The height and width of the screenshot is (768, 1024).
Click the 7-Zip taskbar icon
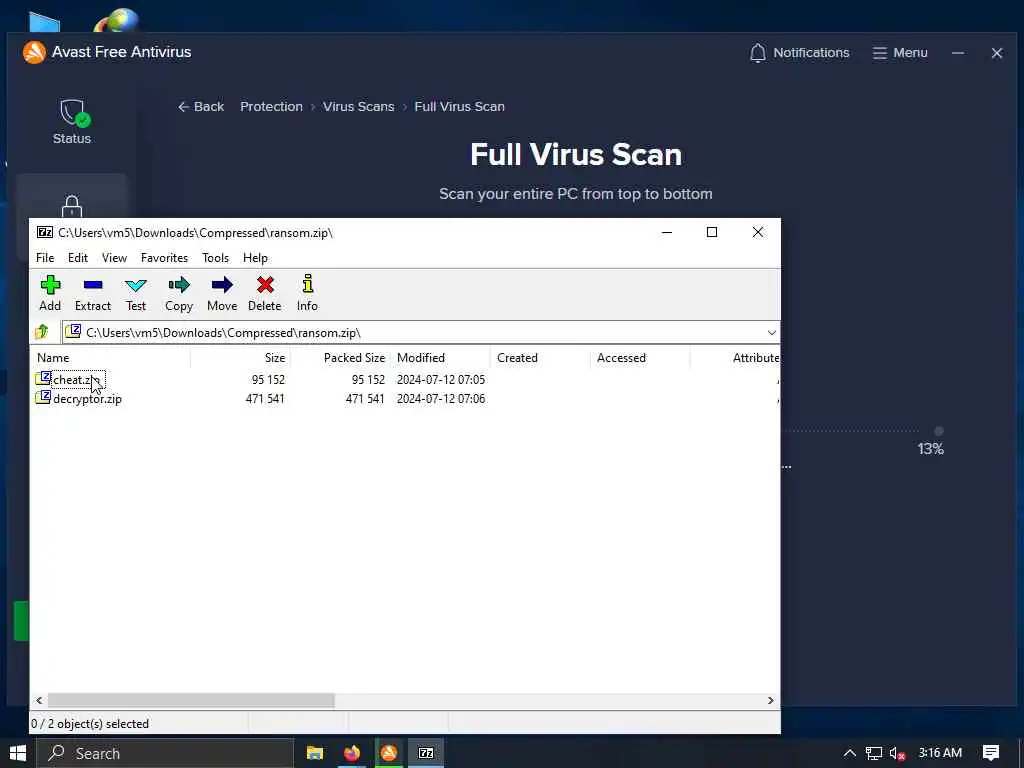point(426,753)
